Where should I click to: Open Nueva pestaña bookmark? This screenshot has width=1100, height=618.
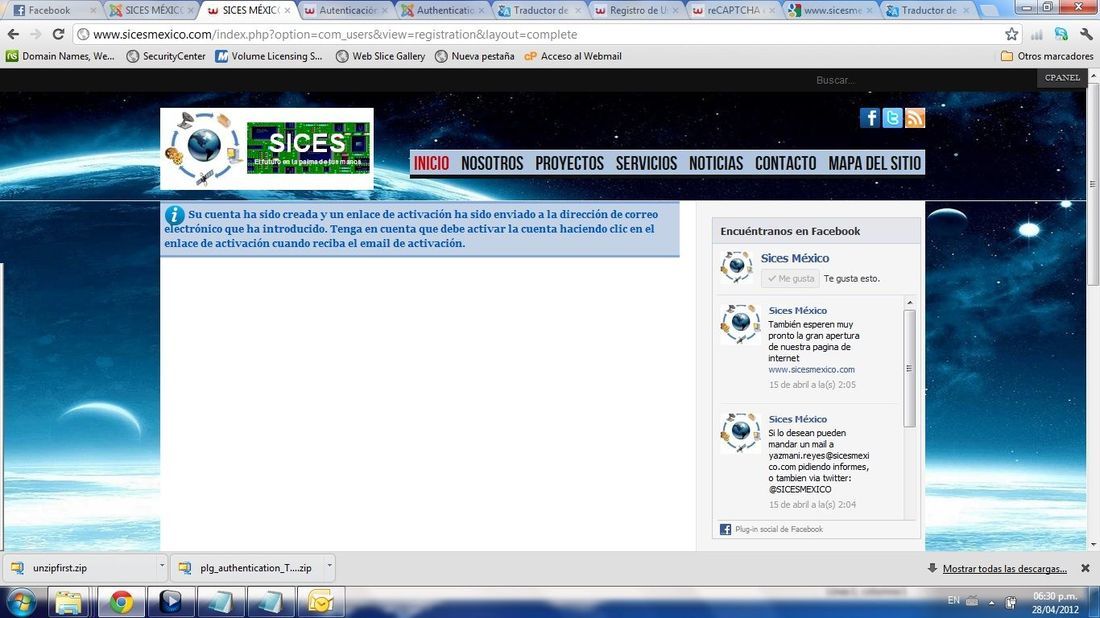[475, 56]
